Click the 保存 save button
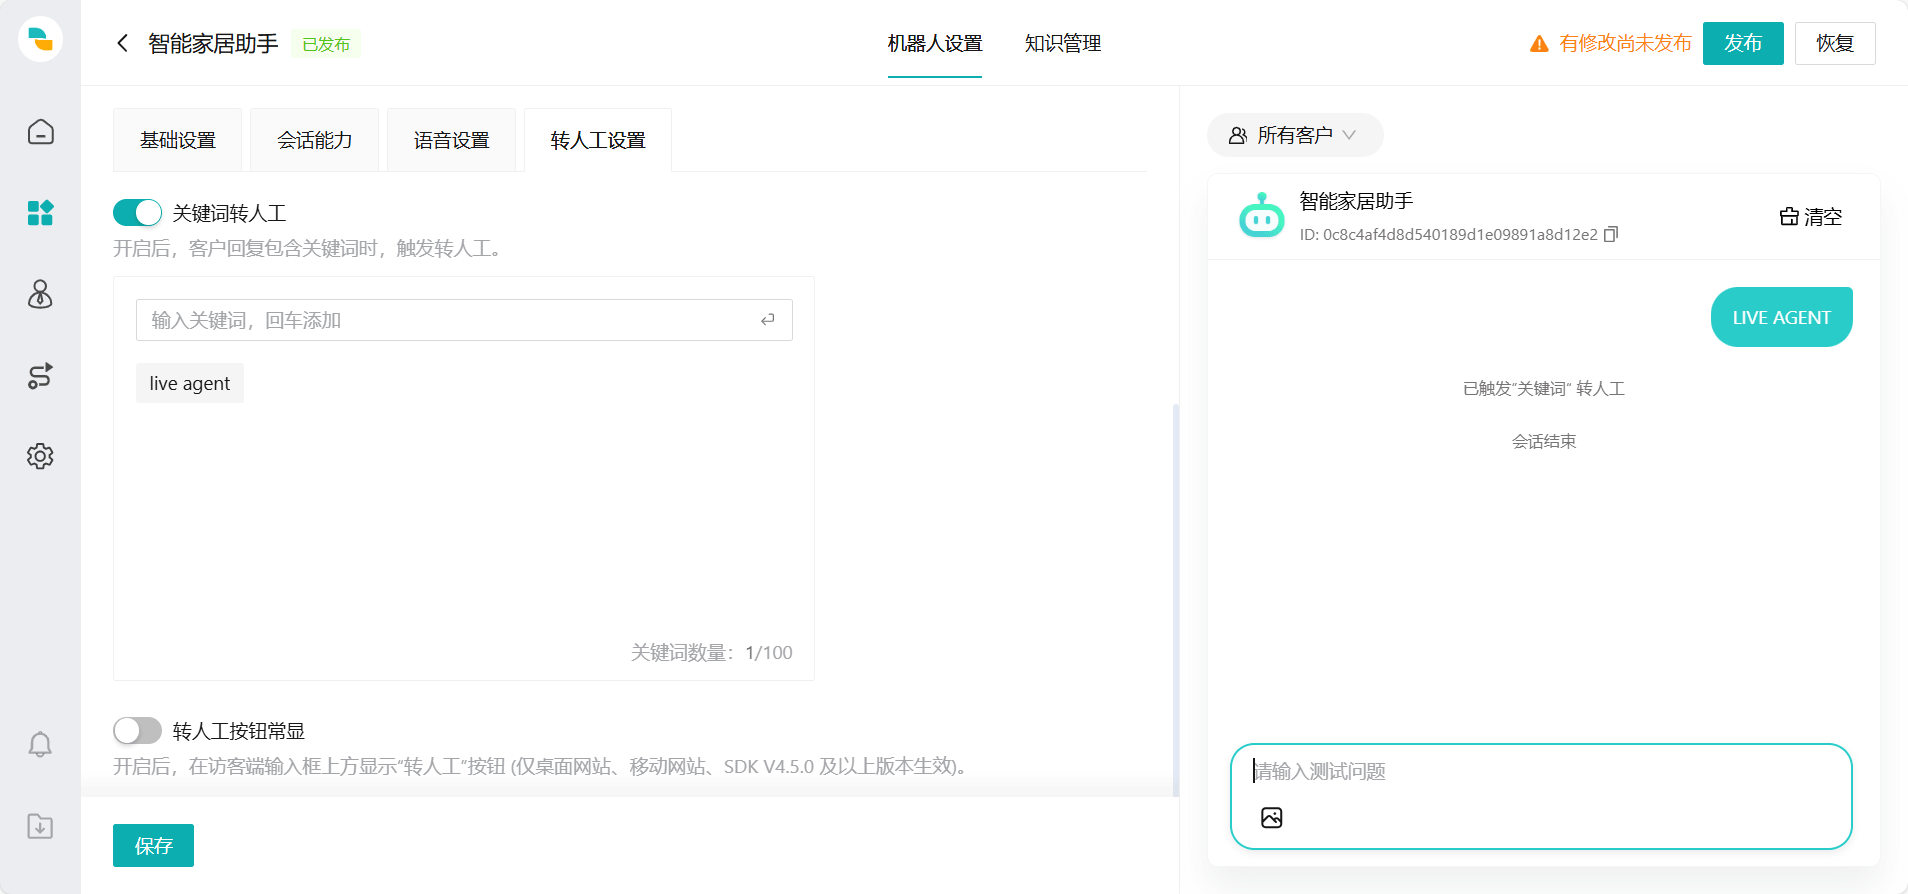The height and width of the screenshot is (894, 1908). point(153,846)
